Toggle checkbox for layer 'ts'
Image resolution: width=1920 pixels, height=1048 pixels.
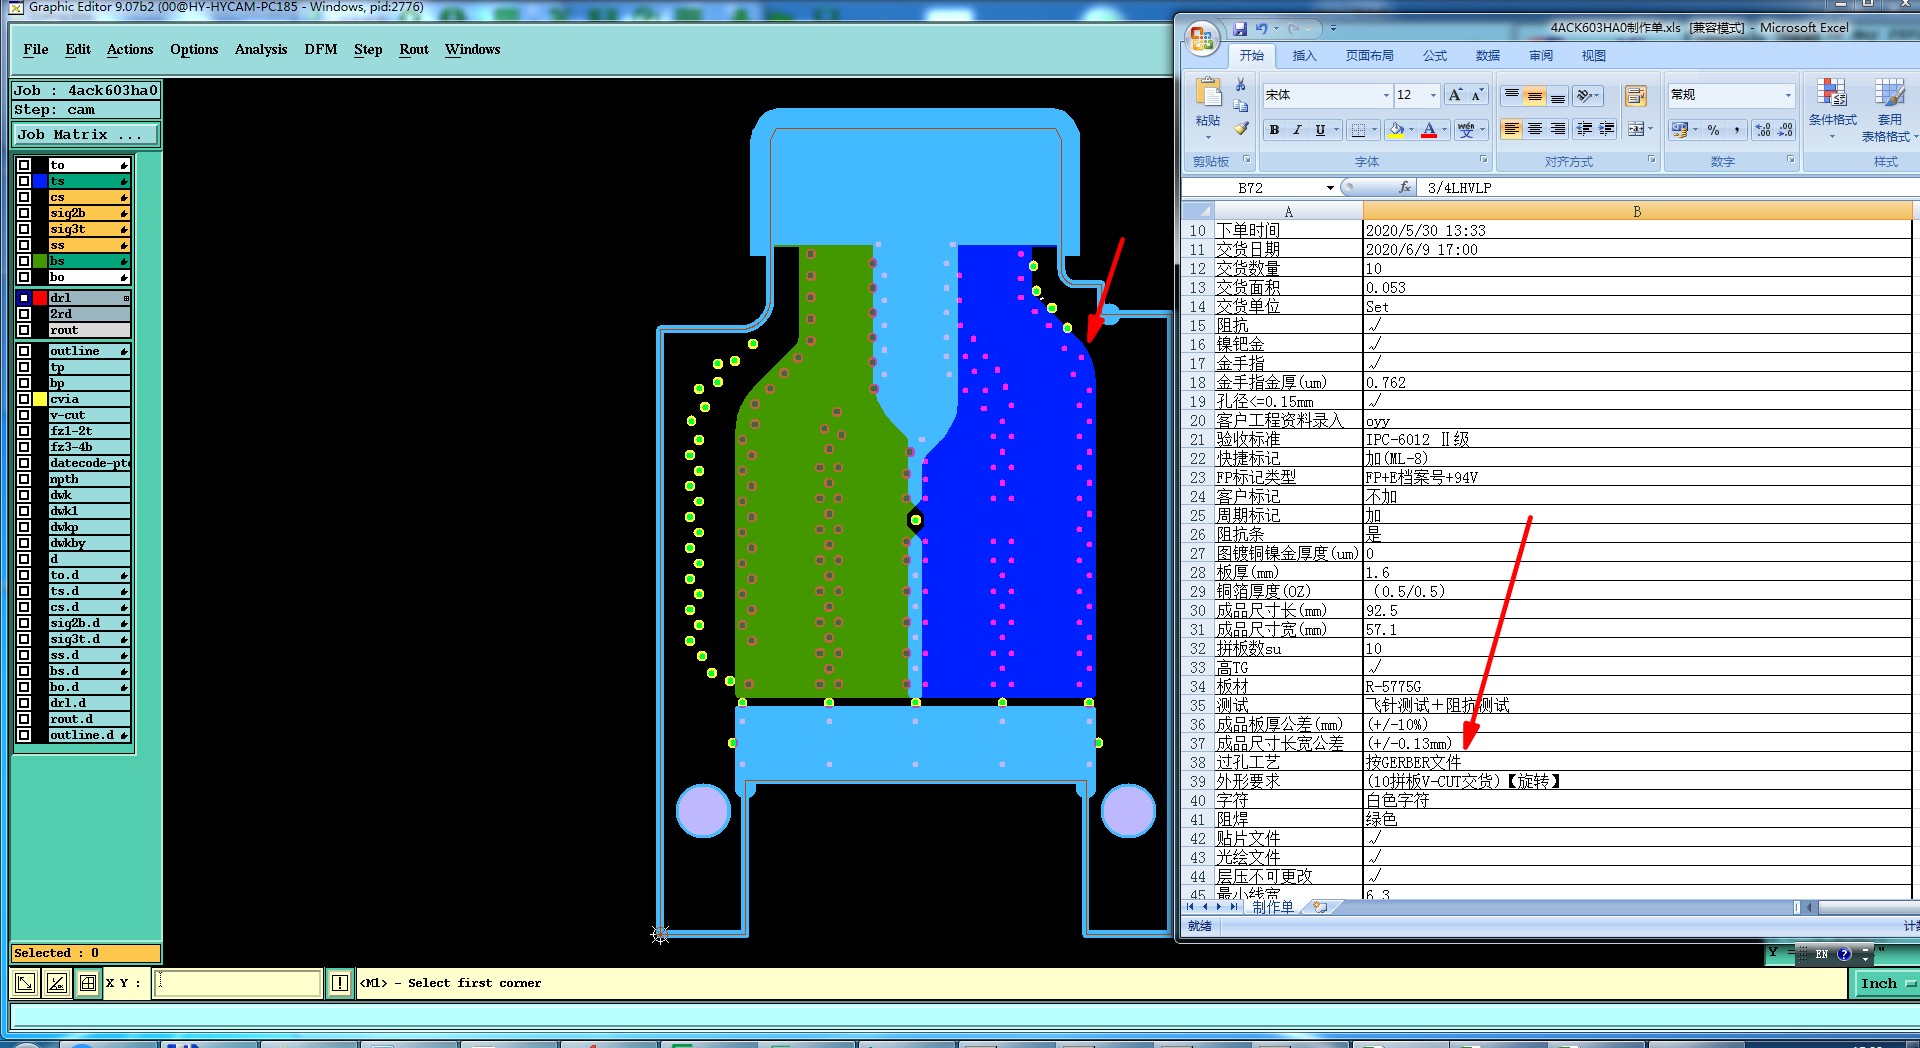click(24, 181)
